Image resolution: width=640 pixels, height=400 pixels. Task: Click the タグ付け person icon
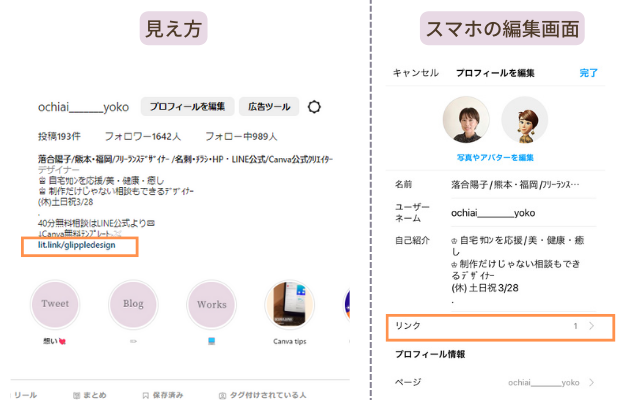(x=222, y=395)
